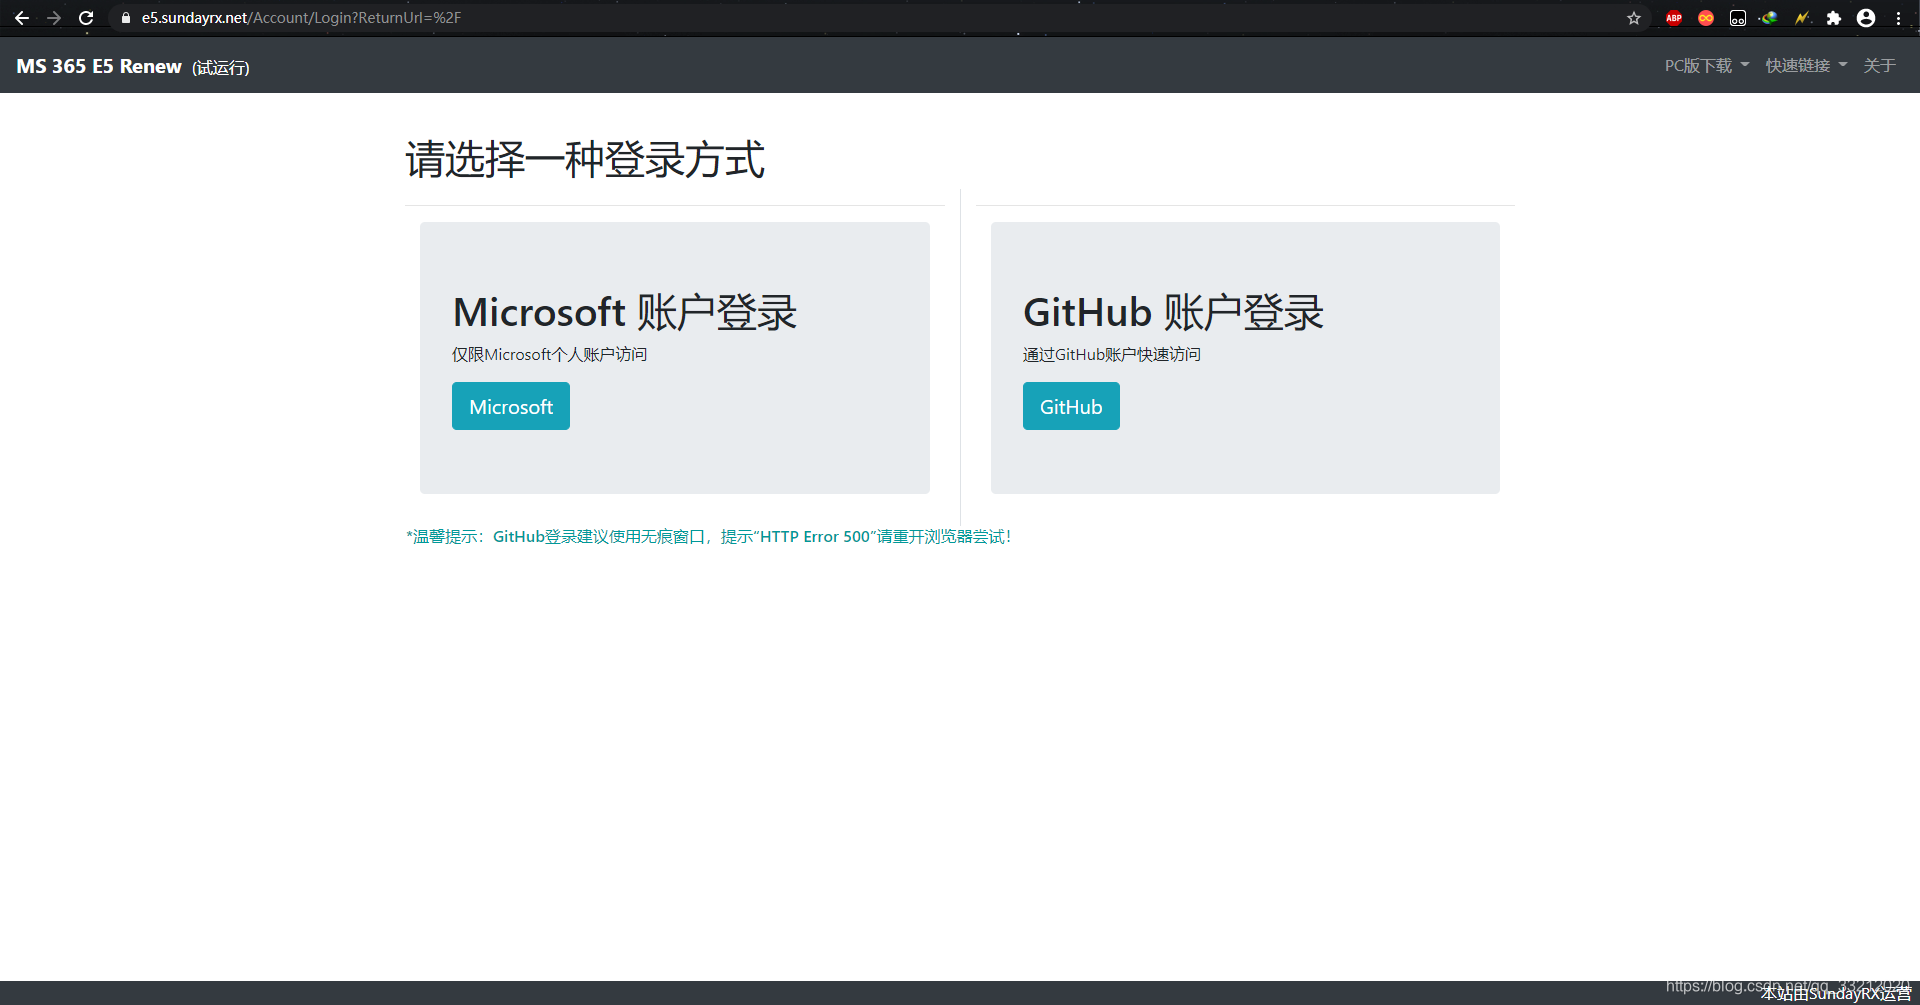1920x1005 pixels.
Task: Expand the 快速链接 dropdown menu
Action: point(1806,65)
